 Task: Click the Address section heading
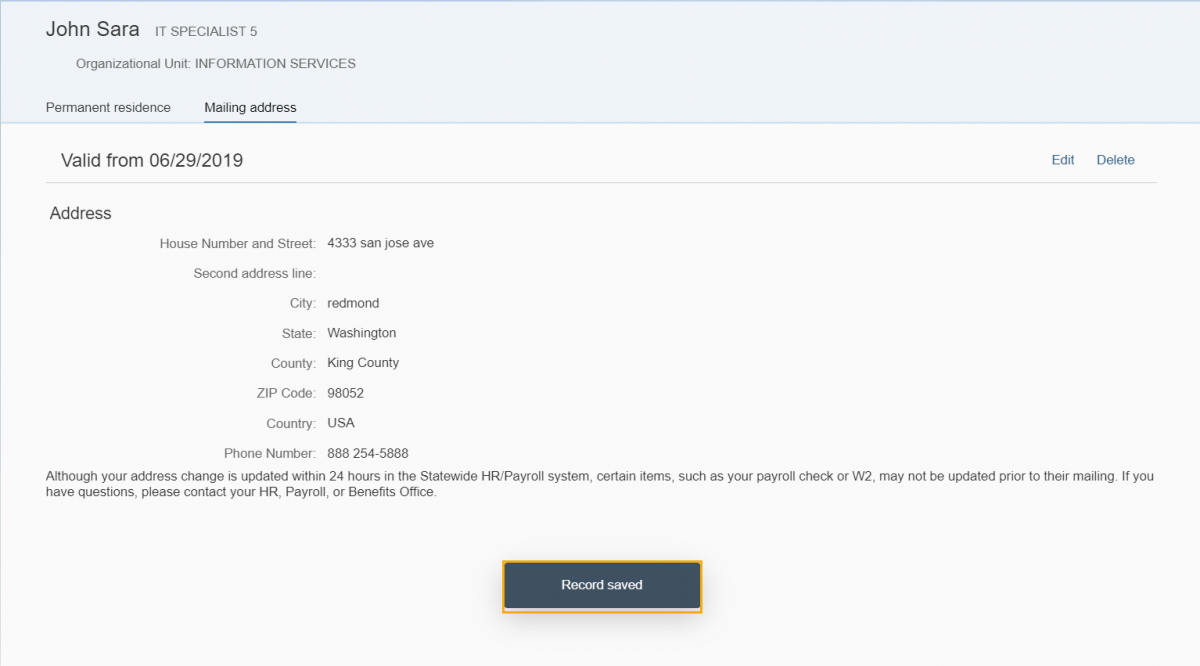click(x=81, y=213)
